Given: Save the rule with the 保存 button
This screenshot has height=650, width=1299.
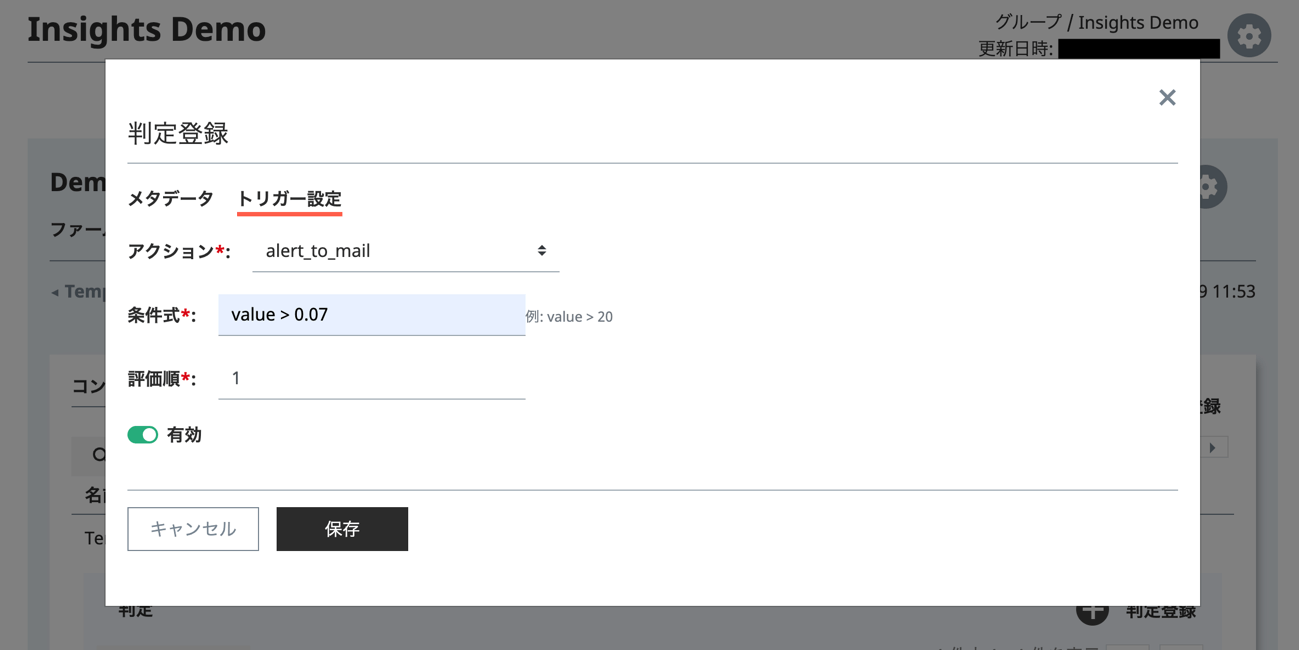Looking at the screenshot, I should coord(342,529).
